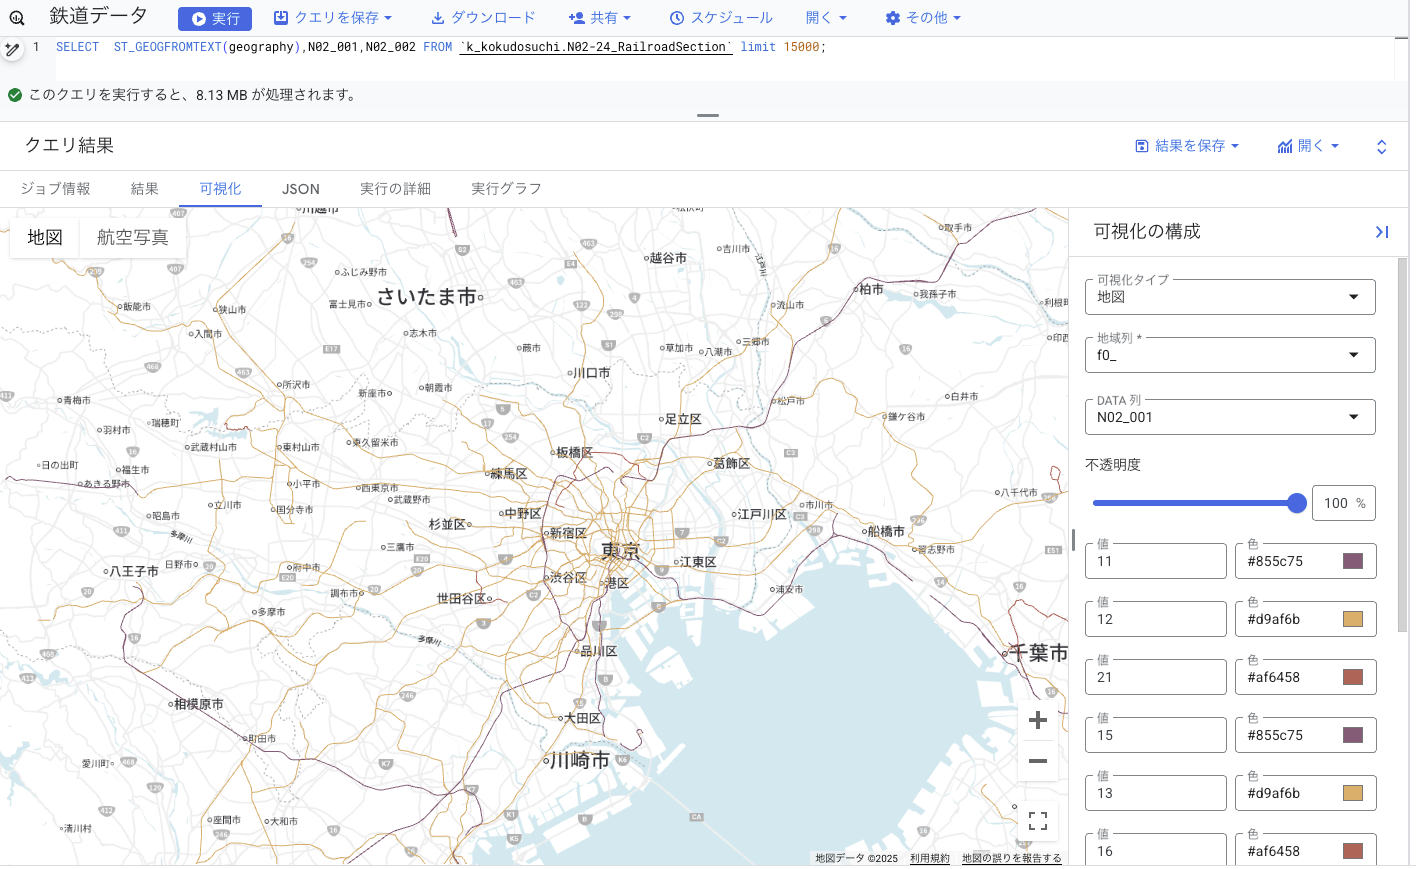The height and width of the screenshot is (869, 1416).
Task: Collapse the 可視化の構成 panel
Action: (1382, 232)
